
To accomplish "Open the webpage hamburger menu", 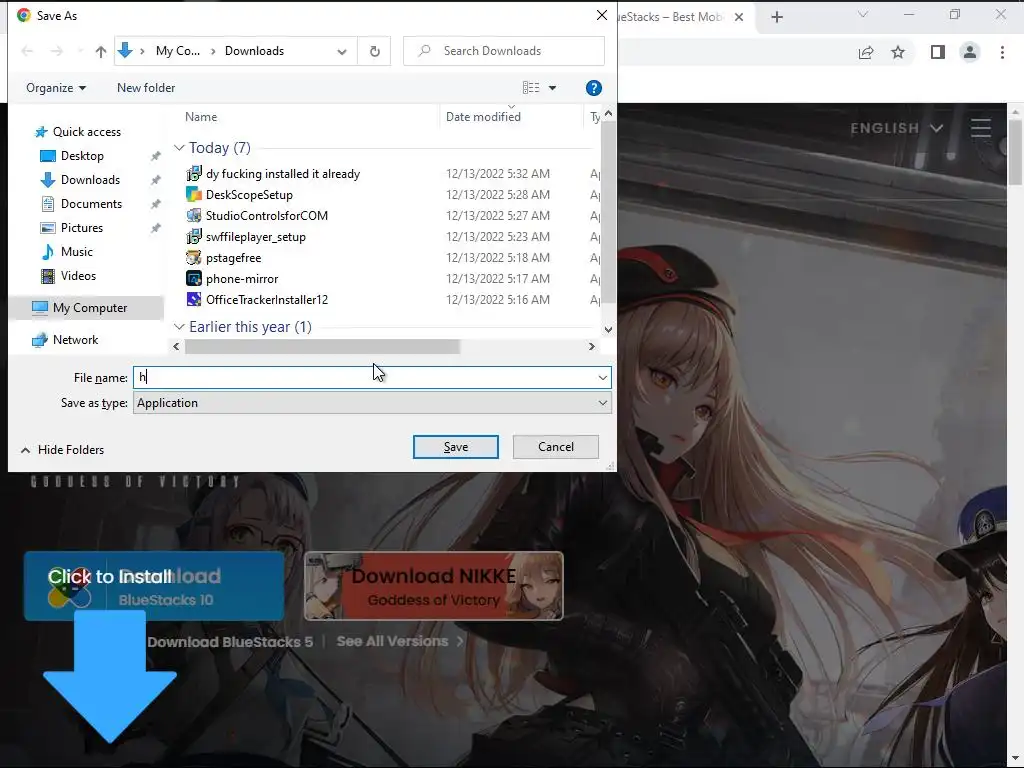I will (x=981, y=127).
